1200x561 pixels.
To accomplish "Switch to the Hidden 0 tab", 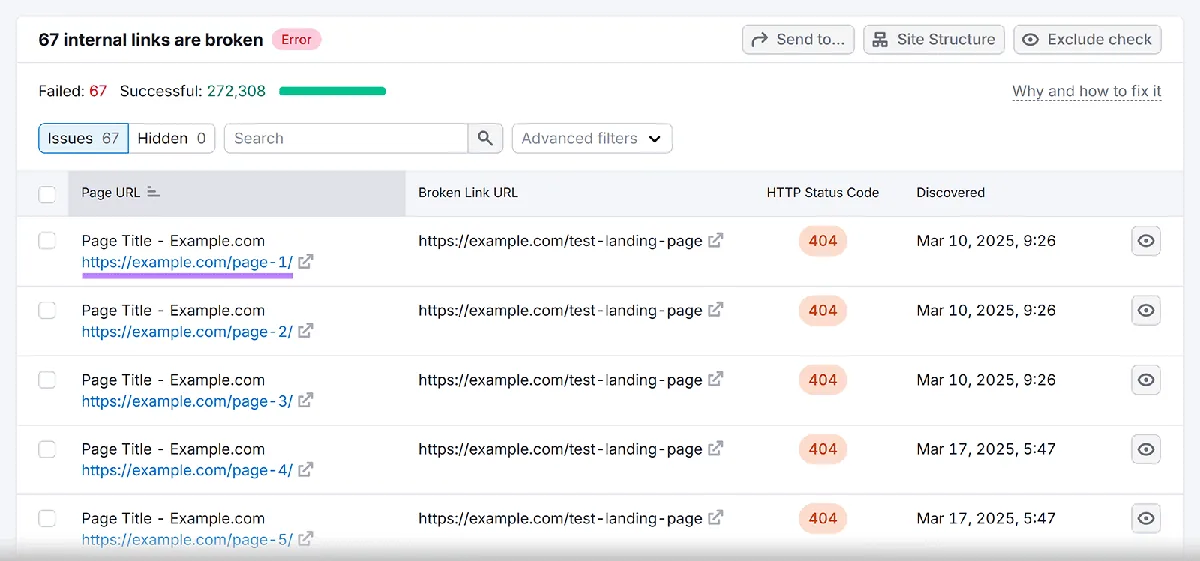I will coord(172,138).
